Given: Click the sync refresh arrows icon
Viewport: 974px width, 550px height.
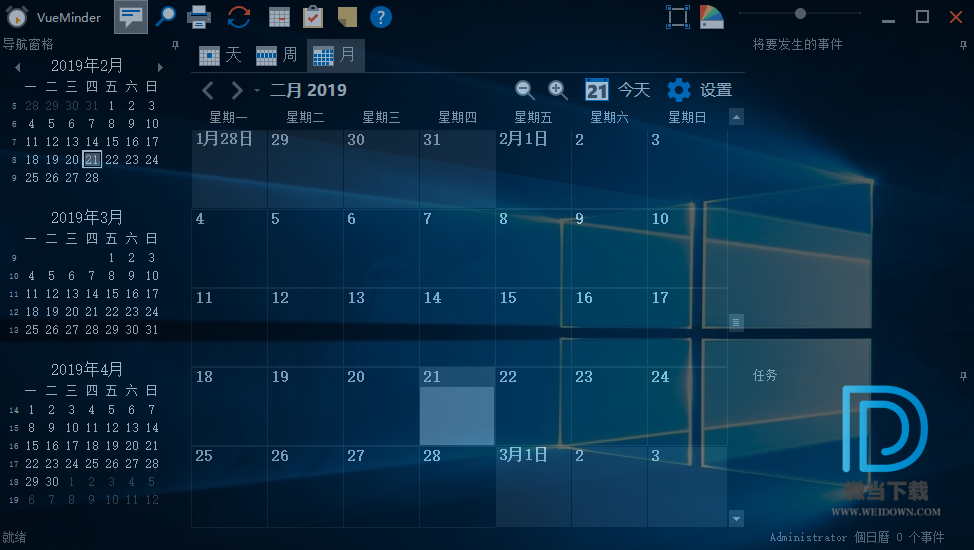Looking at the screenshot, I should 239,17.
